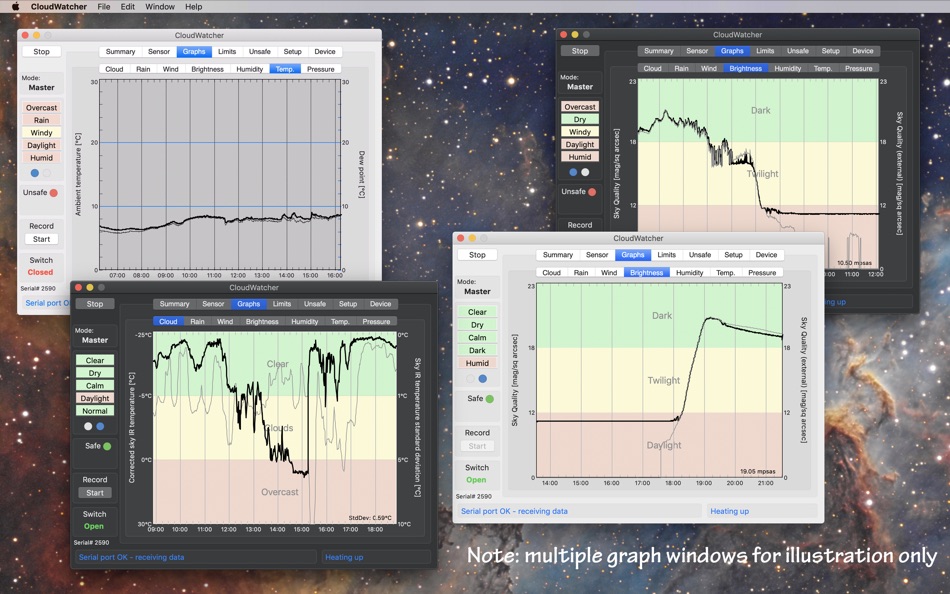Click Switch Closed label in the light Temp. window
This screenshot has height=594, width=950.
click(x=40, y=273)
